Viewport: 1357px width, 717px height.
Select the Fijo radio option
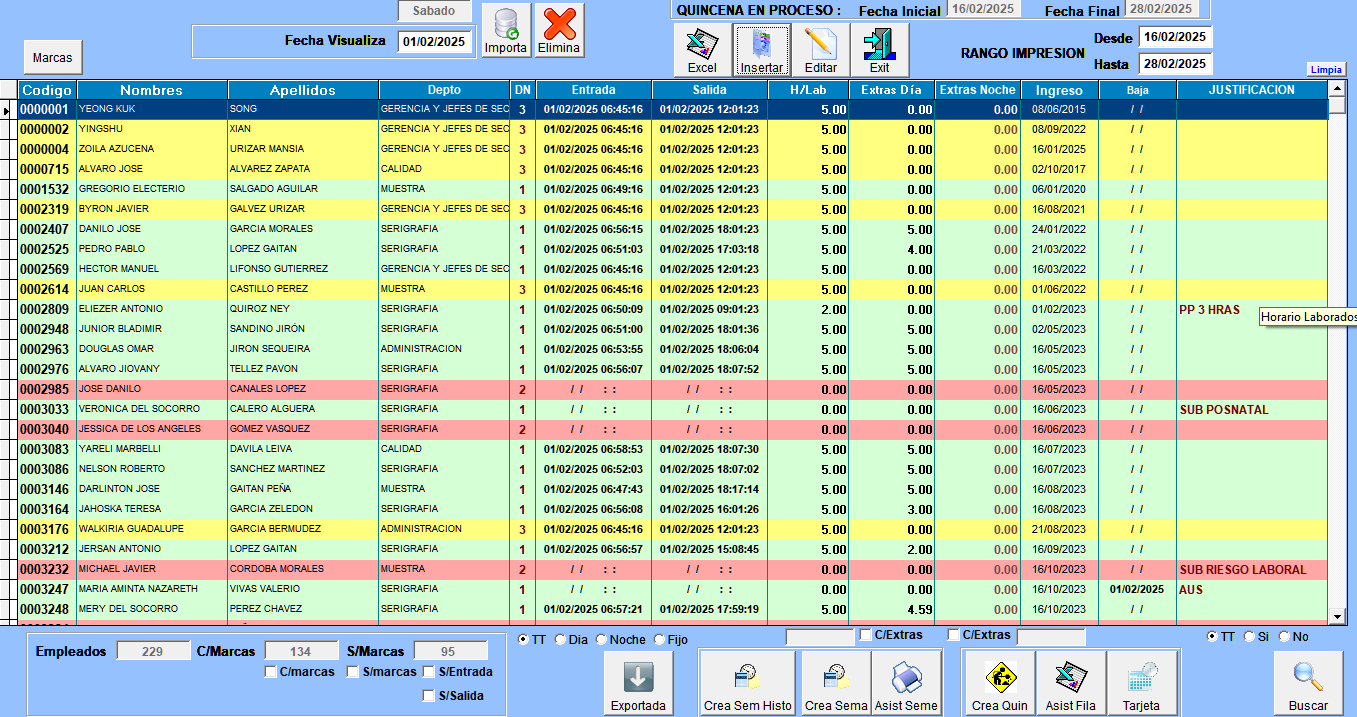coord(659,639)
